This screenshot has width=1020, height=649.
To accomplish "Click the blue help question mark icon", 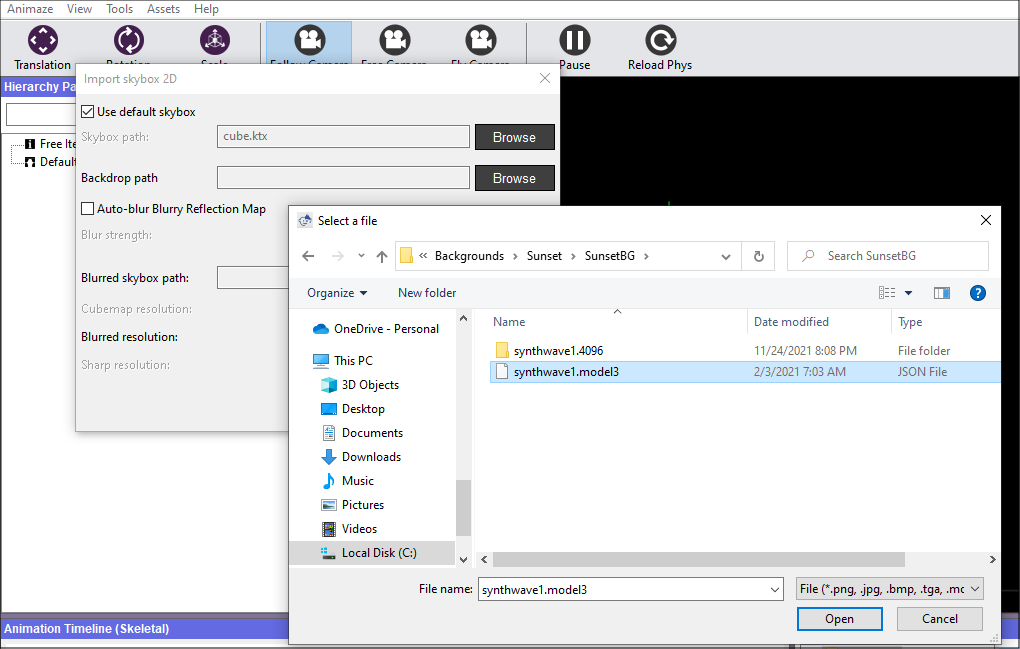I will pos(978,293).
